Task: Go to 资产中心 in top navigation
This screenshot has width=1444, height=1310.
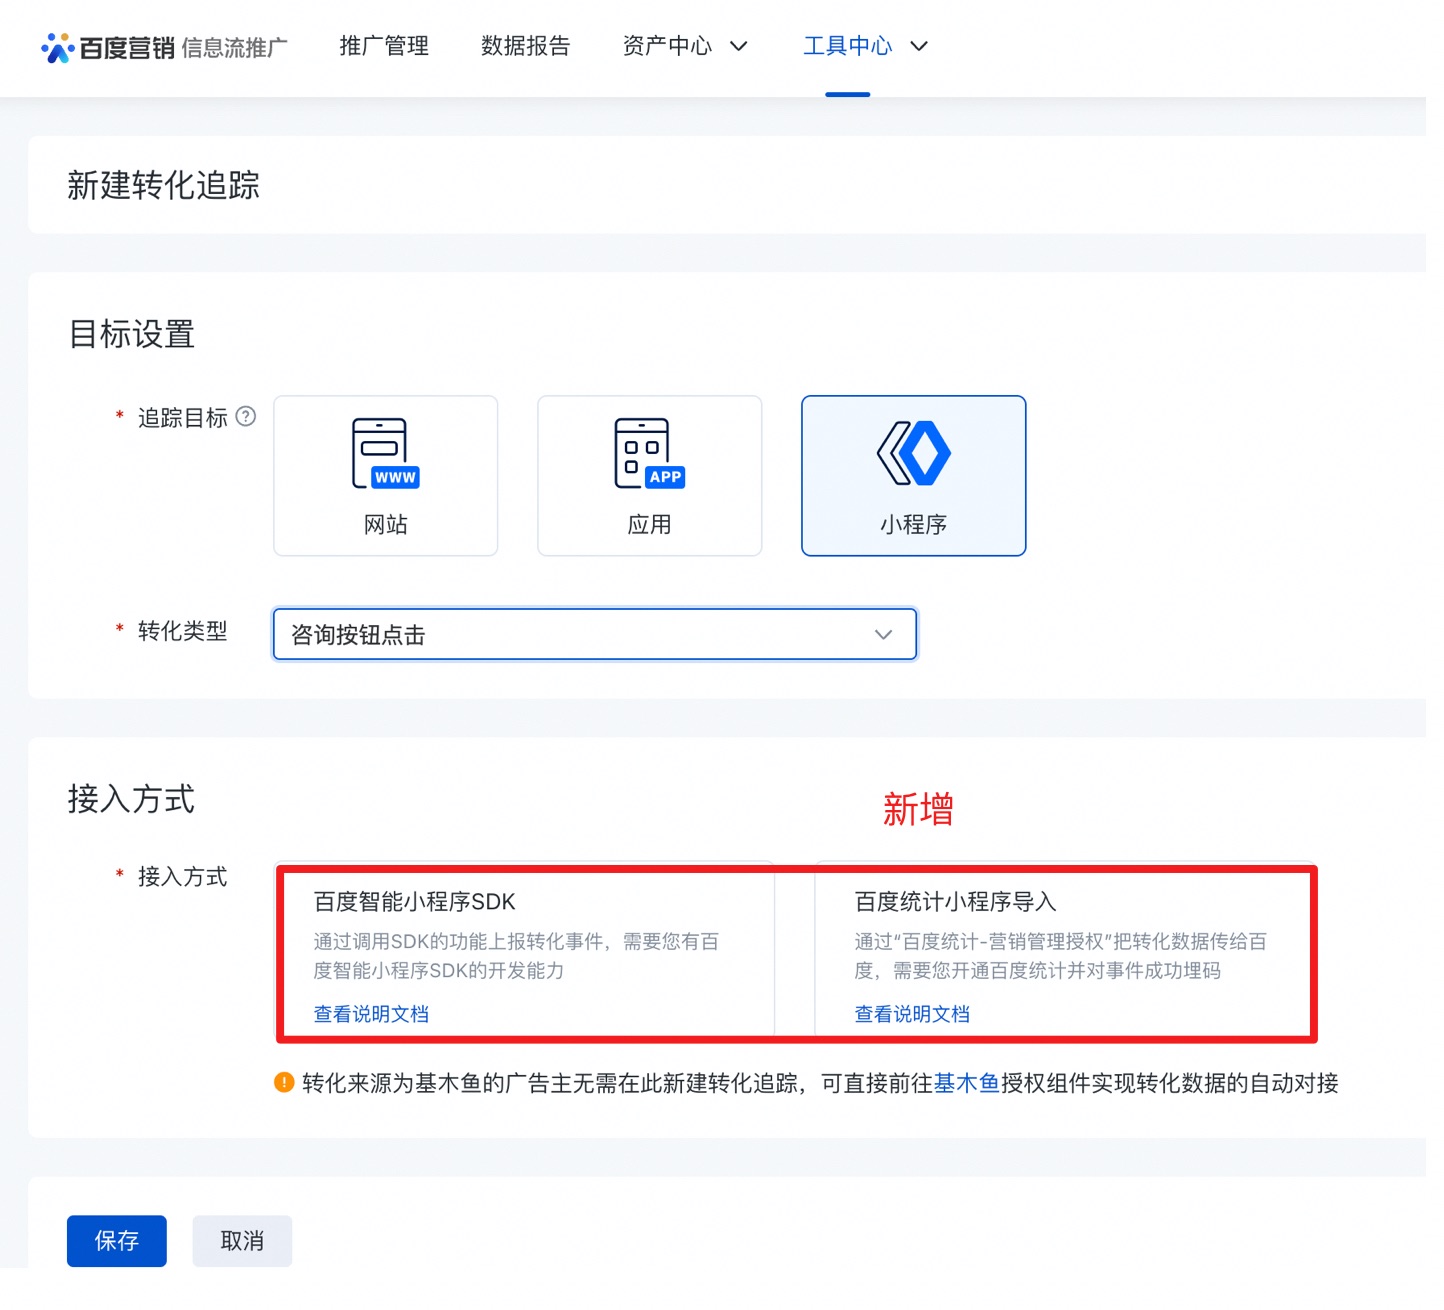Action: click(667, 46)
